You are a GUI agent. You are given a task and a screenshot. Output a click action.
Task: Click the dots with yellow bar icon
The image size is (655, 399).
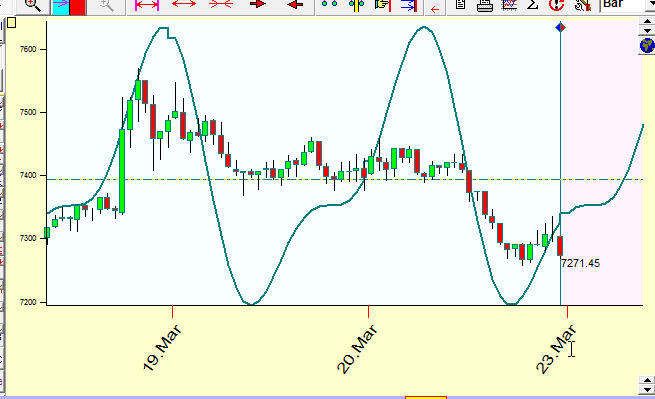tap(356, 5)
